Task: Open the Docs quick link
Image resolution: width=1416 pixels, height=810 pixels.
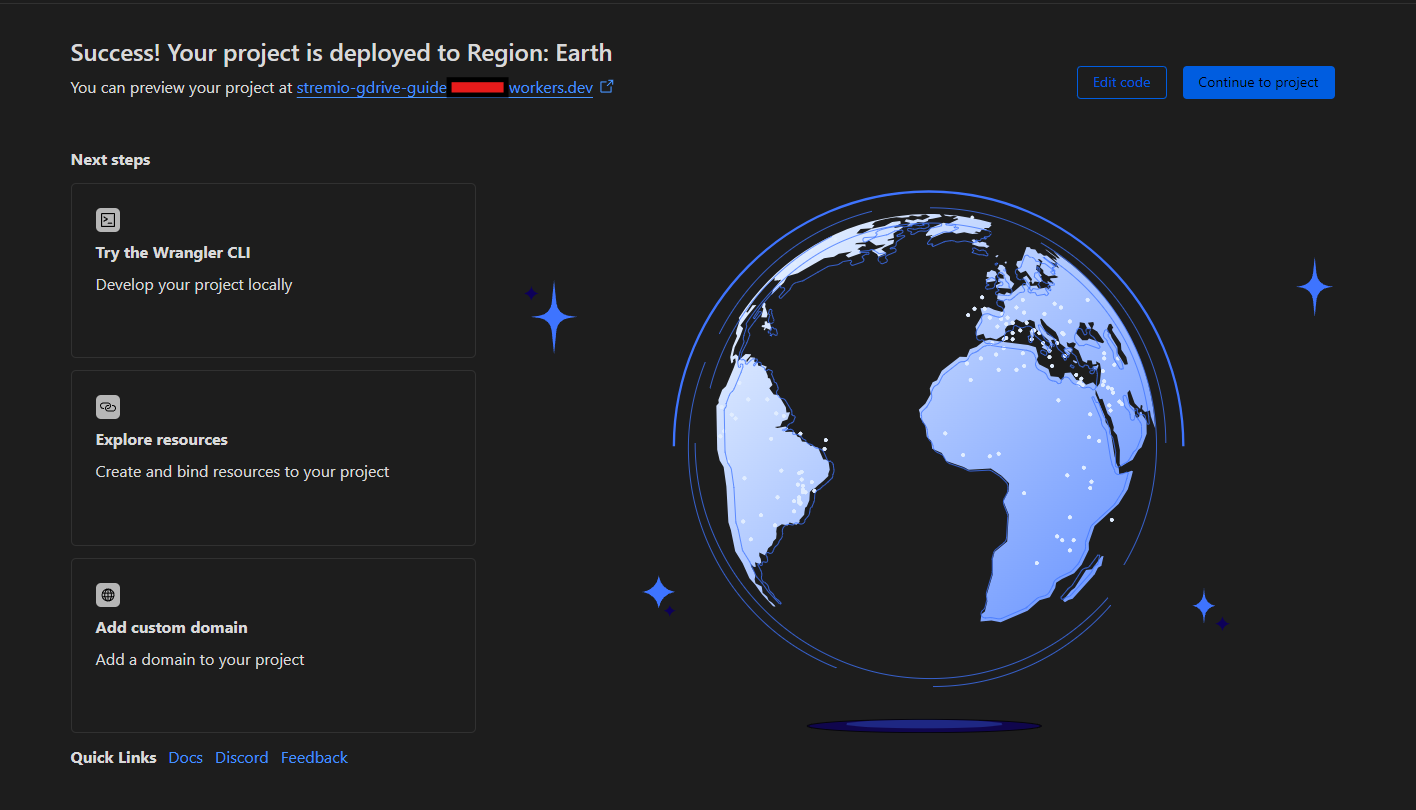Action: (186, 758)
